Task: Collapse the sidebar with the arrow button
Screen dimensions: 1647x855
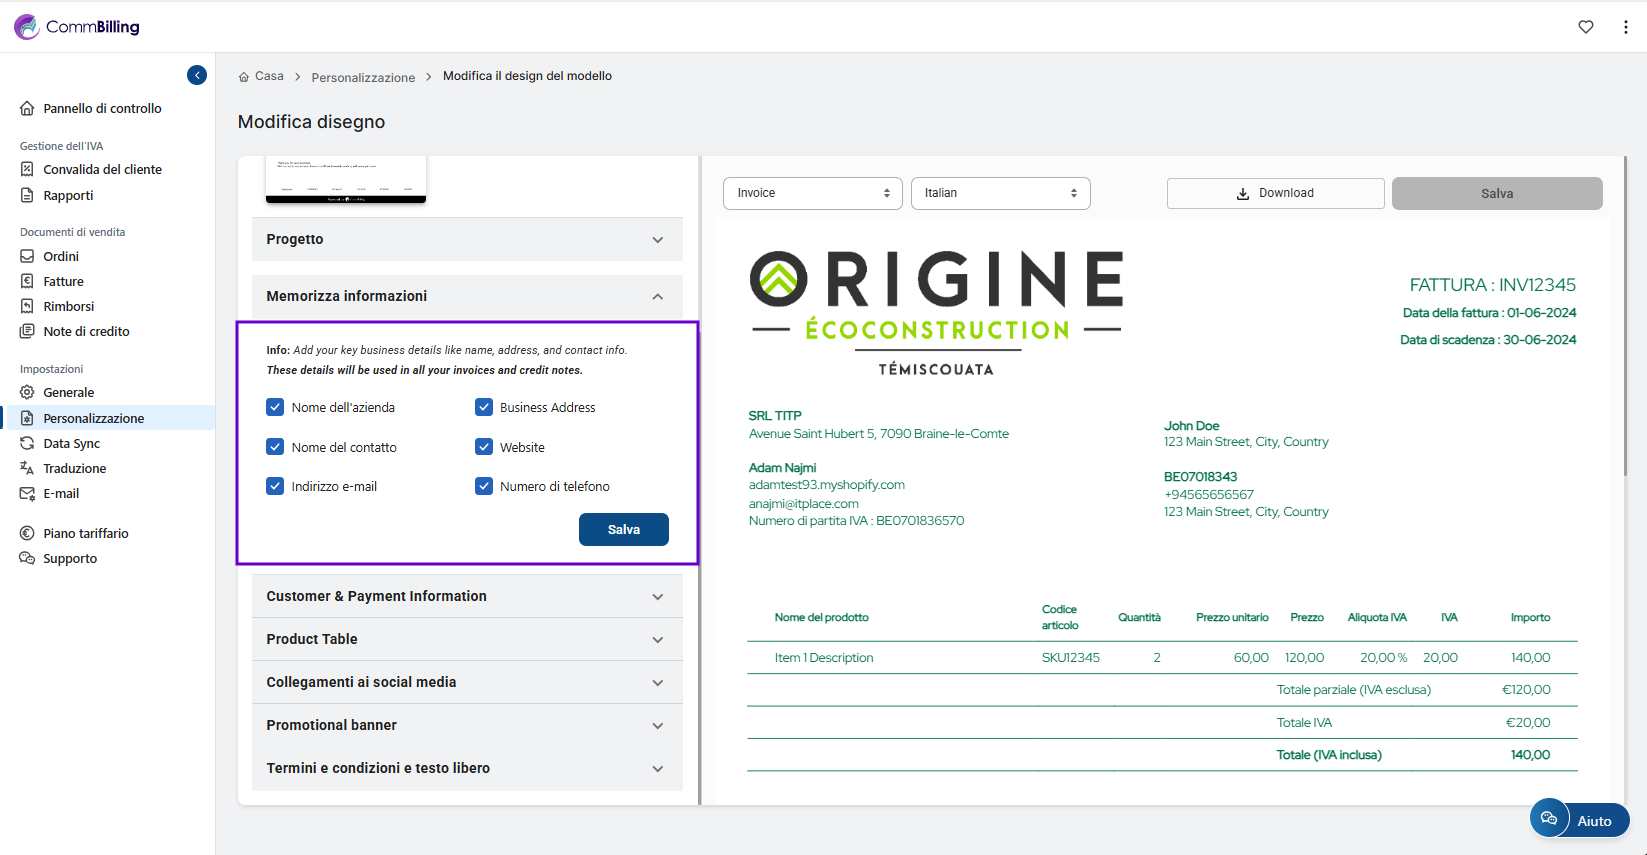Action: (x=197, y=75)
